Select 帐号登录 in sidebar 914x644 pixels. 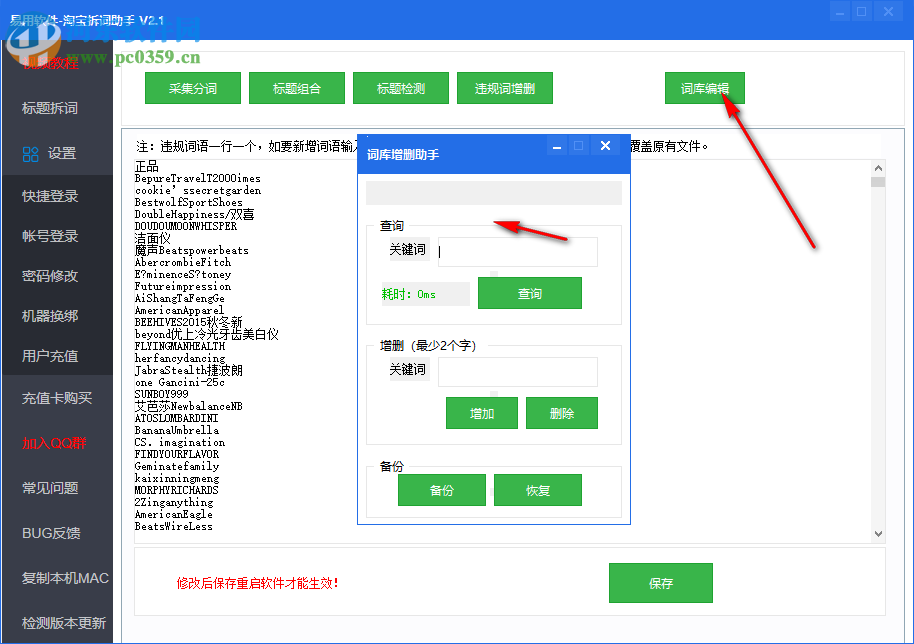(x=50, y=236)
